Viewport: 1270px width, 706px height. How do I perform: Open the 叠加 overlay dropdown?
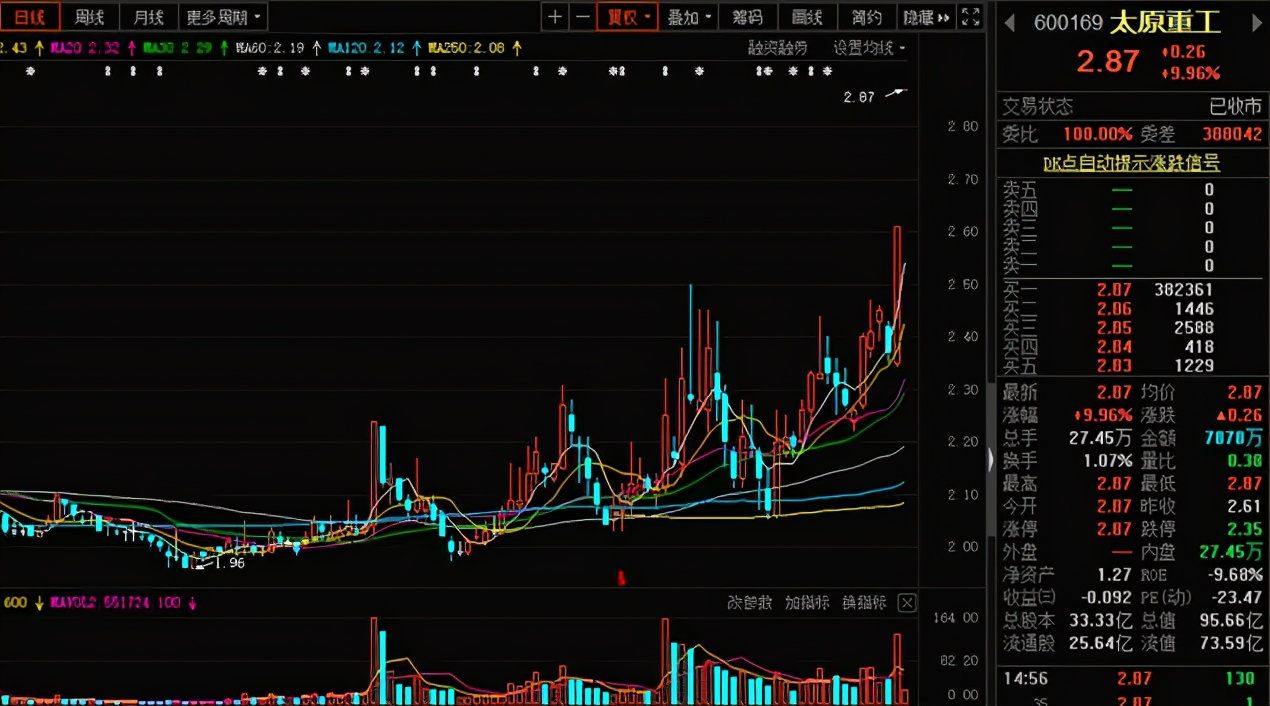pyautogui.click(x=689, y=17)
